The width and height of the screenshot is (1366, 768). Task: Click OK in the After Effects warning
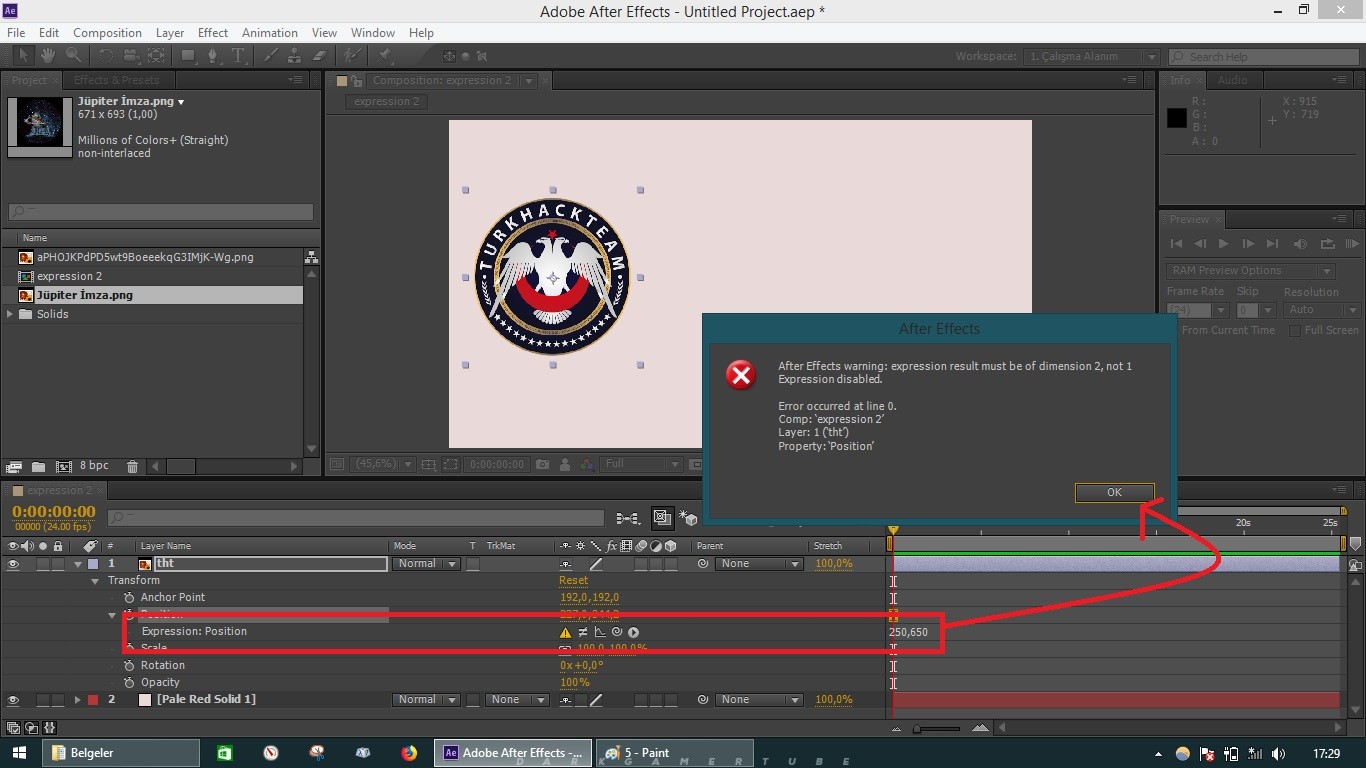[1114, 492]
